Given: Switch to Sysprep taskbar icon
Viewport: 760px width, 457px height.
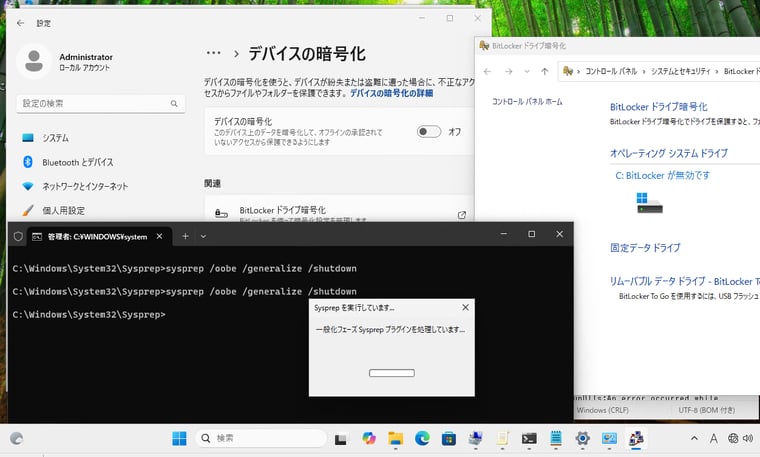Looking at the screenshot, I should [636, 439].
